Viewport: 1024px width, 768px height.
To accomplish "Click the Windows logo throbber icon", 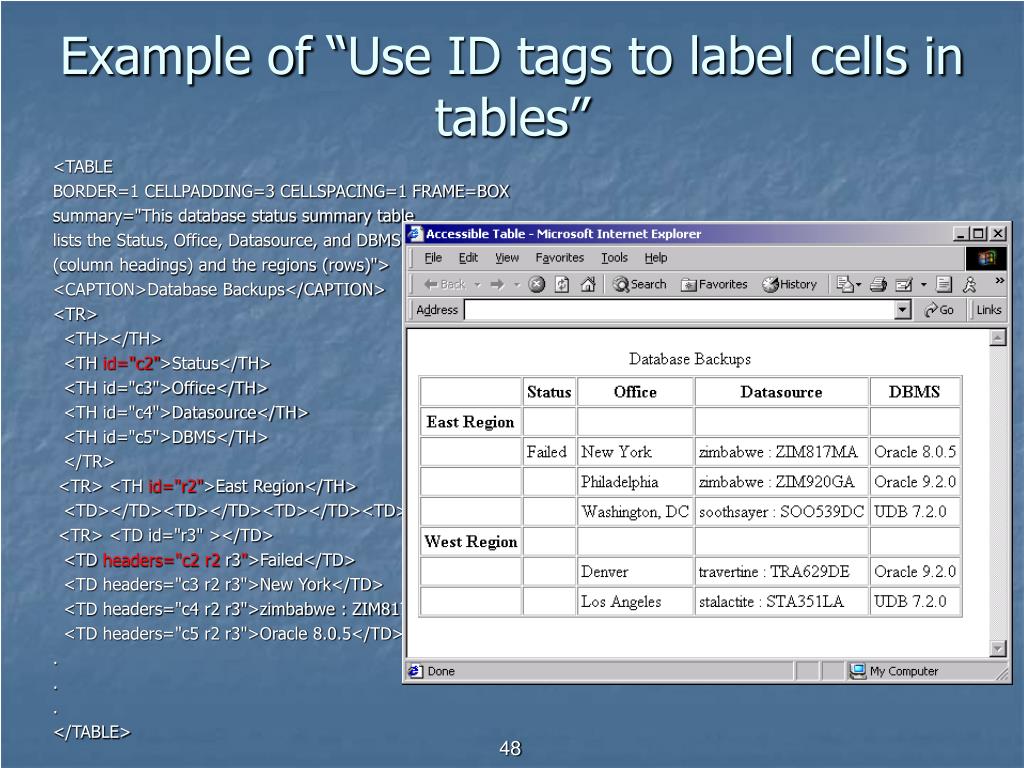I will click(986, 258).
